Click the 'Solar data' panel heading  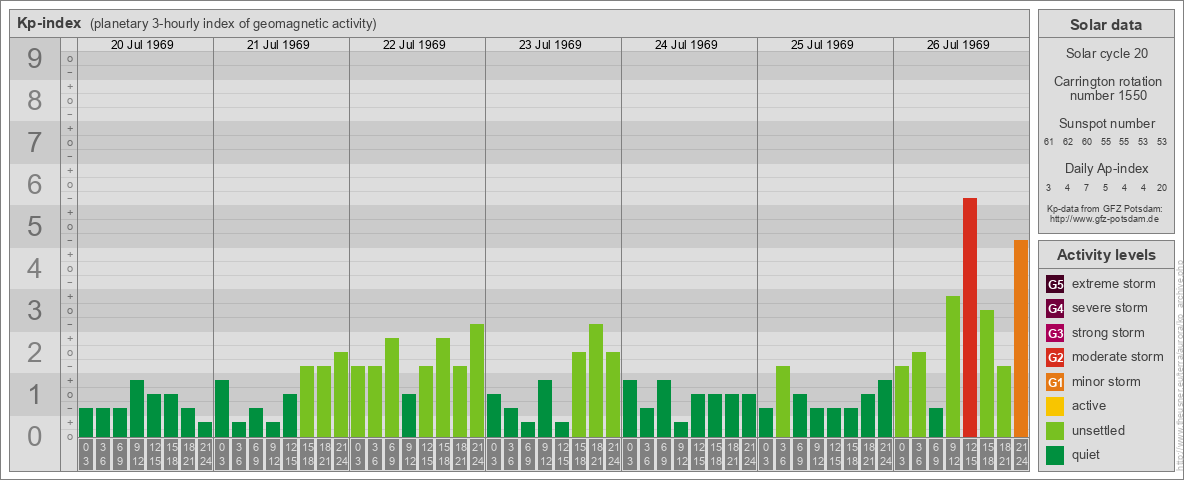point(1106,25)
